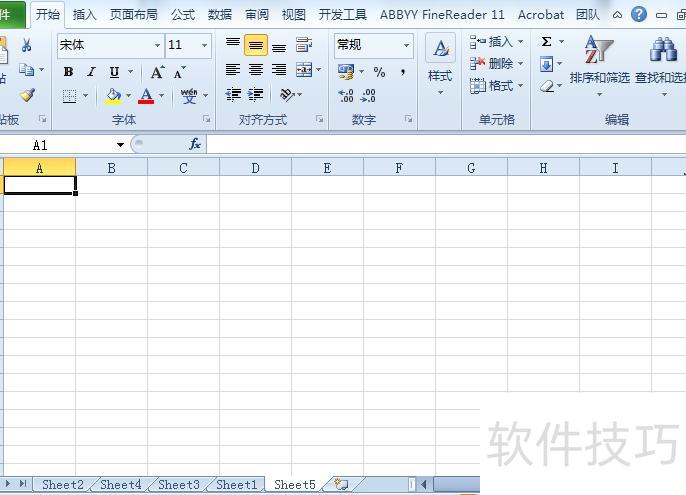
Task: Increase decimal places icon
Action: tap(346, 95)
